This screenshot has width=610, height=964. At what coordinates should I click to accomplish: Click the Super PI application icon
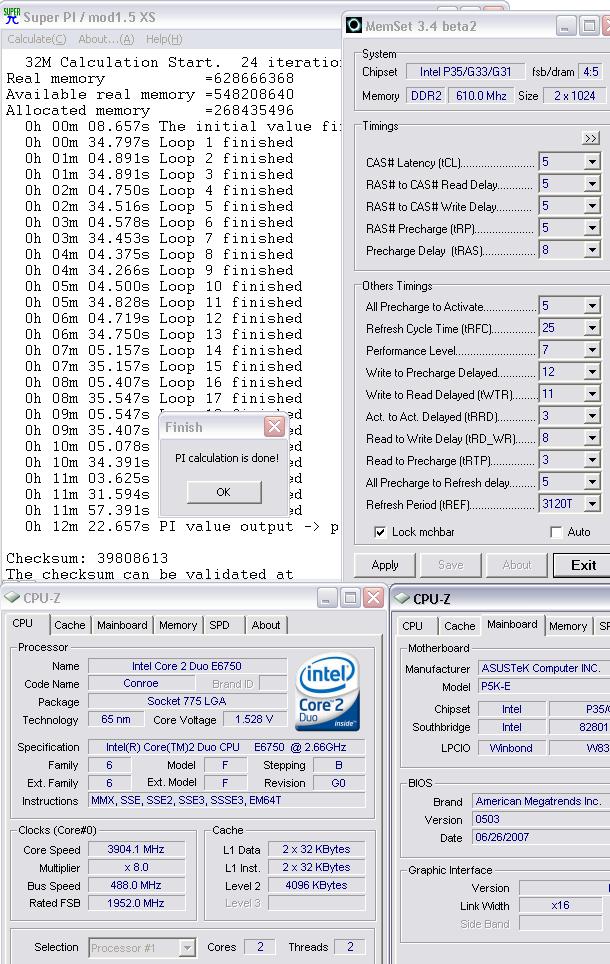tap(11, 16)
